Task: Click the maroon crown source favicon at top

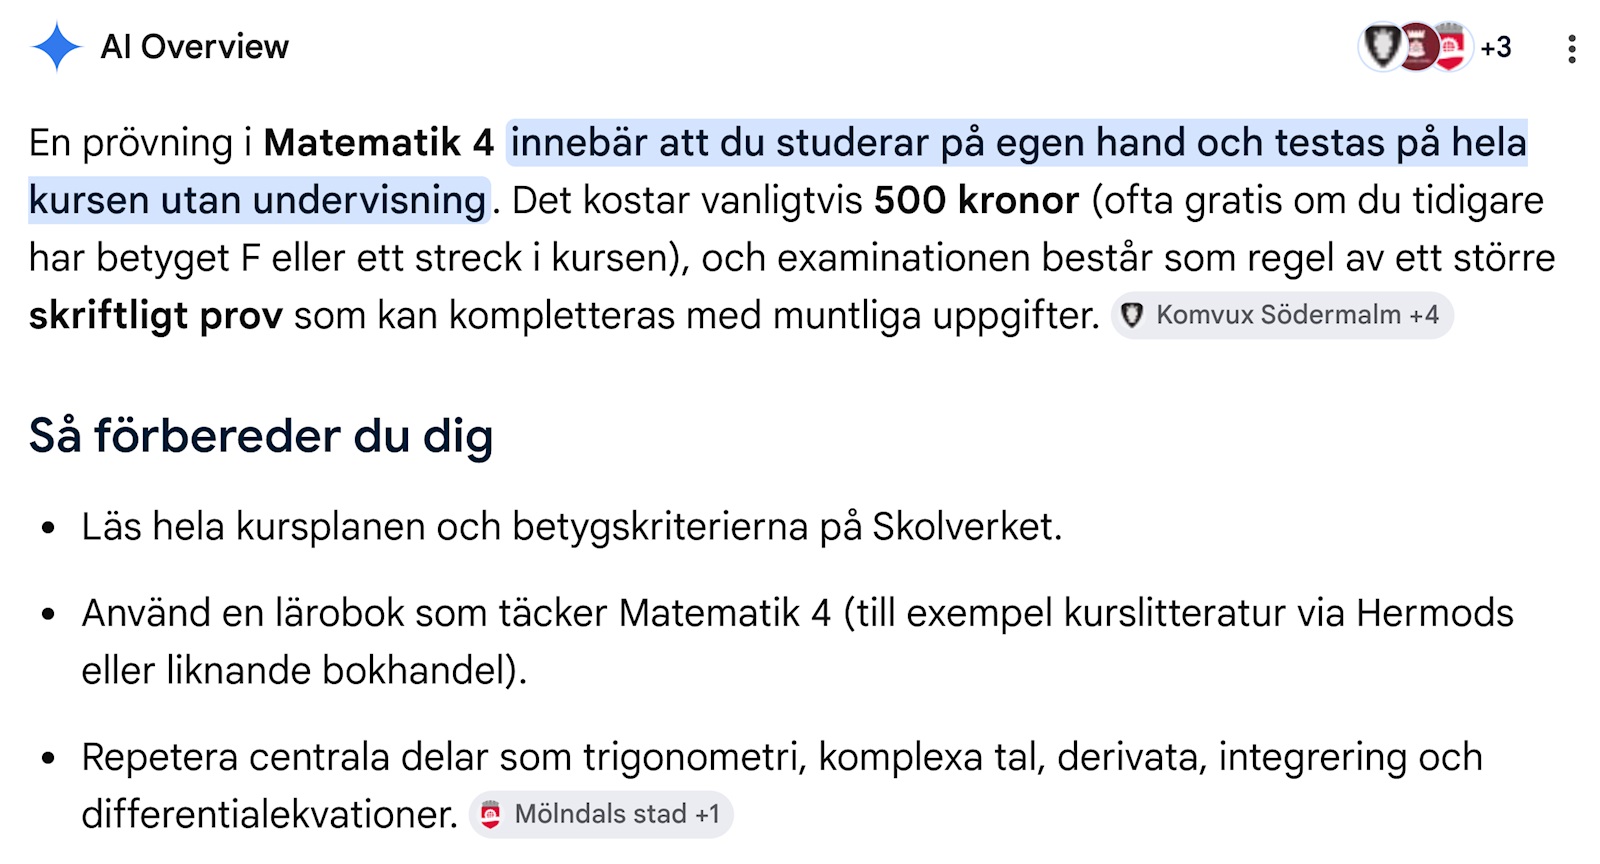Action: click(1417, 46)
